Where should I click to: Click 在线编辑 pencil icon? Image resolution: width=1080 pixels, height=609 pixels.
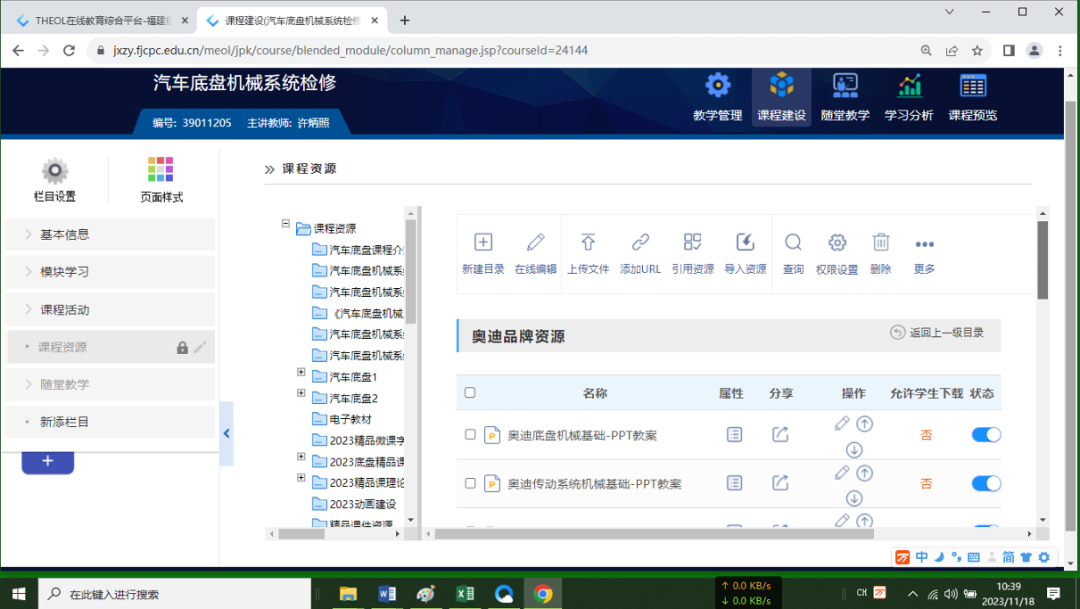[535, 242]
